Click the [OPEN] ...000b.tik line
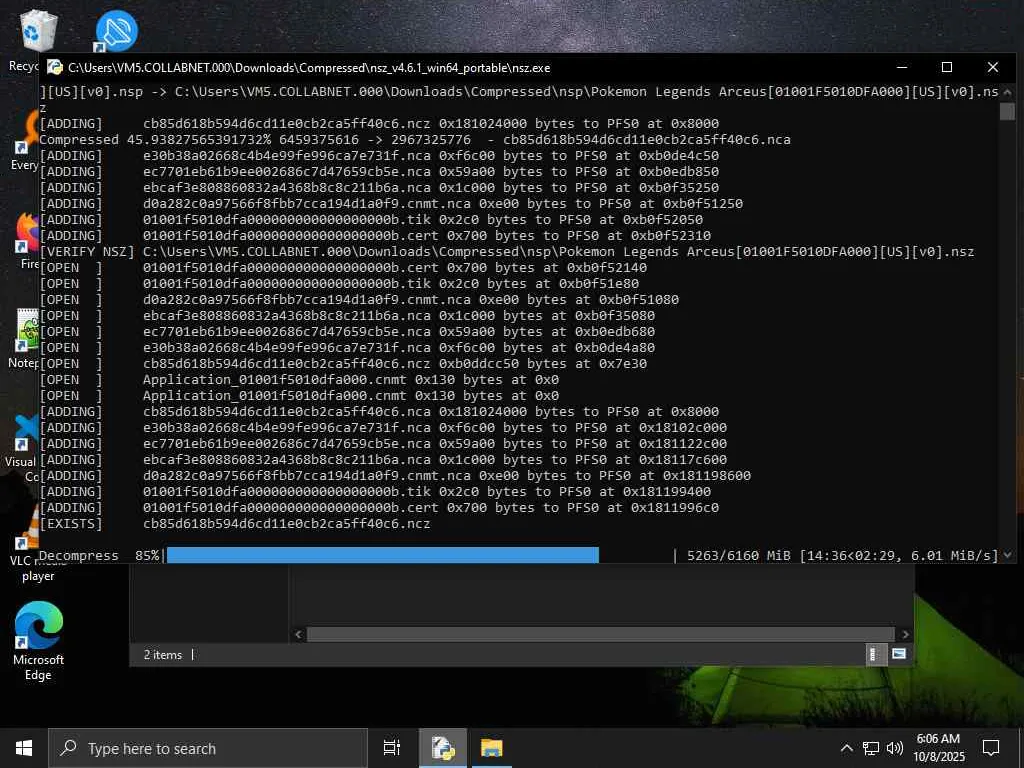1024x768 pixels. click(339, 283)
